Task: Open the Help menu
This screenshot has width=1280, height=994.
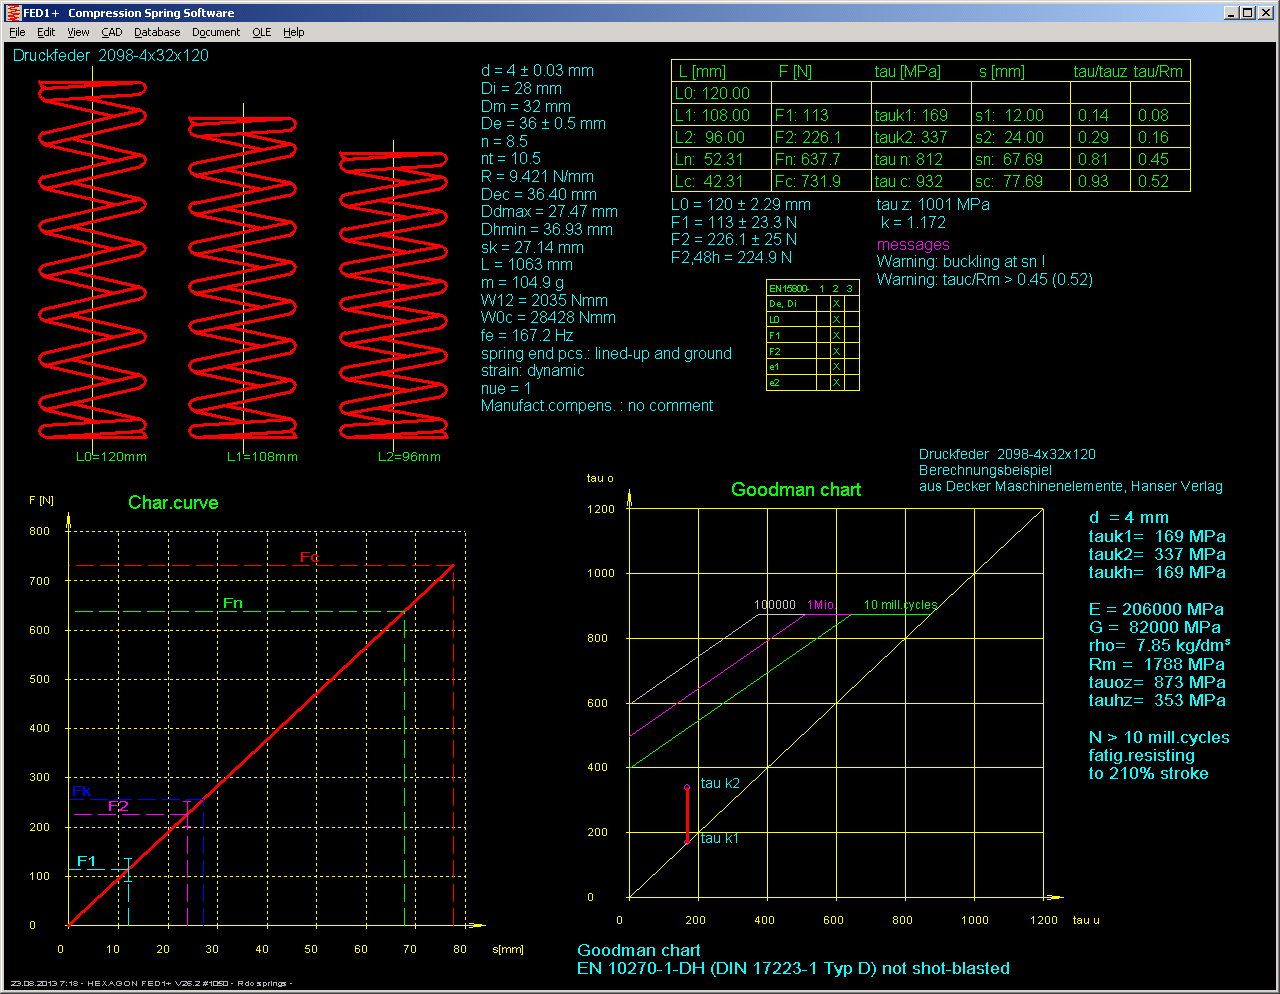Action: tap(293, 32)
